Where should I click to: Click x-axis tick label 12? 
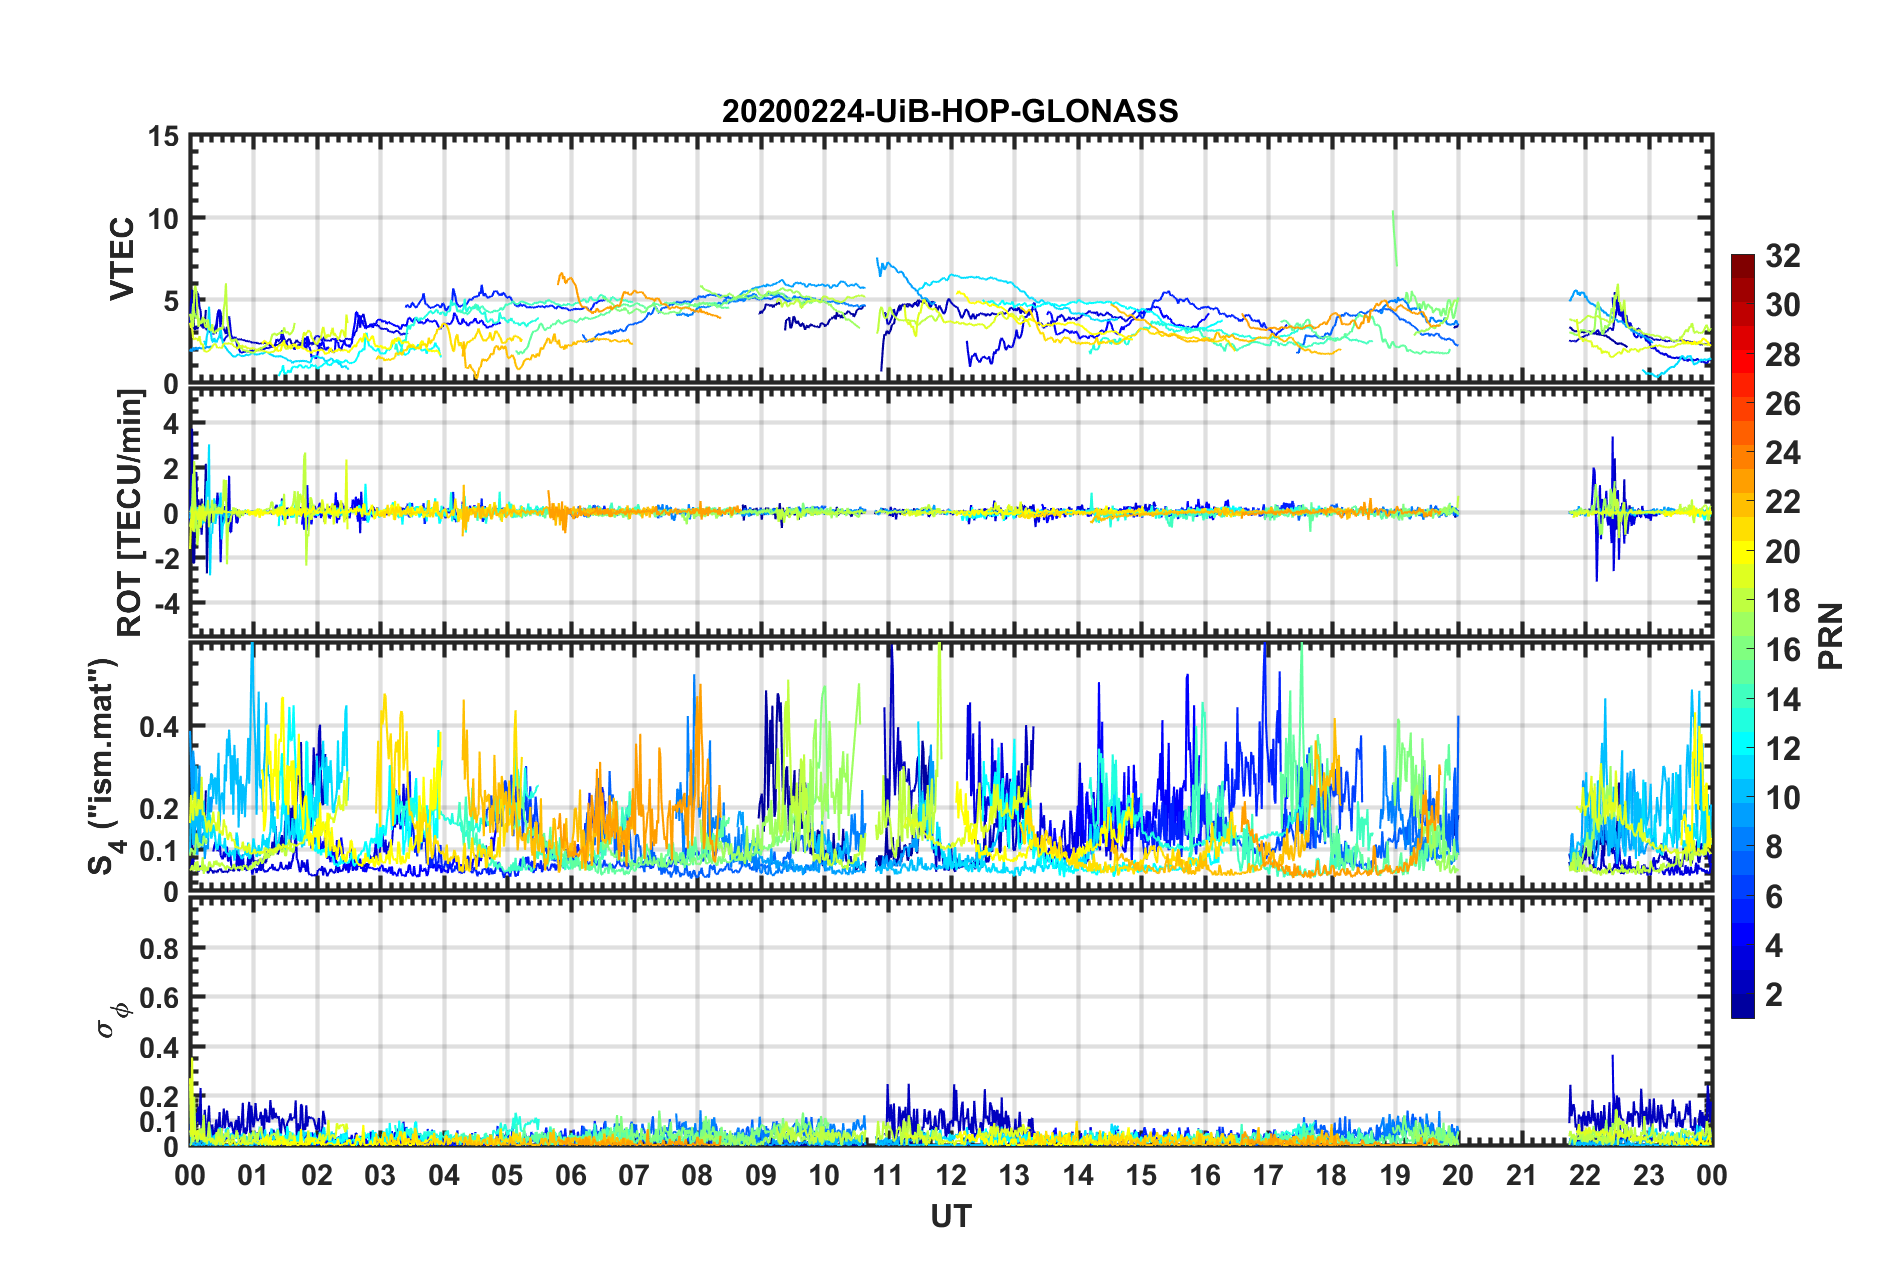pyautogui.click(x=951, y=1175)
